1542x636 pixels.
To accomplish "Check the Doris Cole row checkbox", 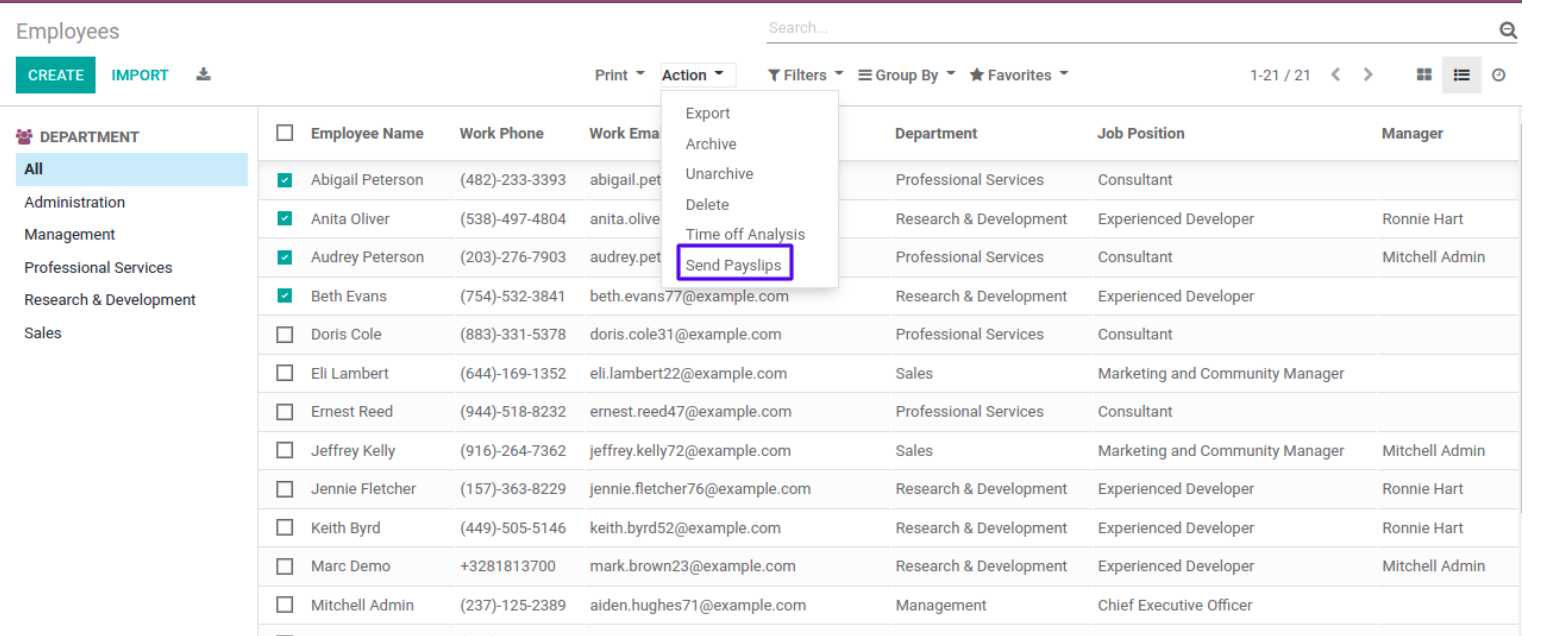I will (x=285, y=334).
